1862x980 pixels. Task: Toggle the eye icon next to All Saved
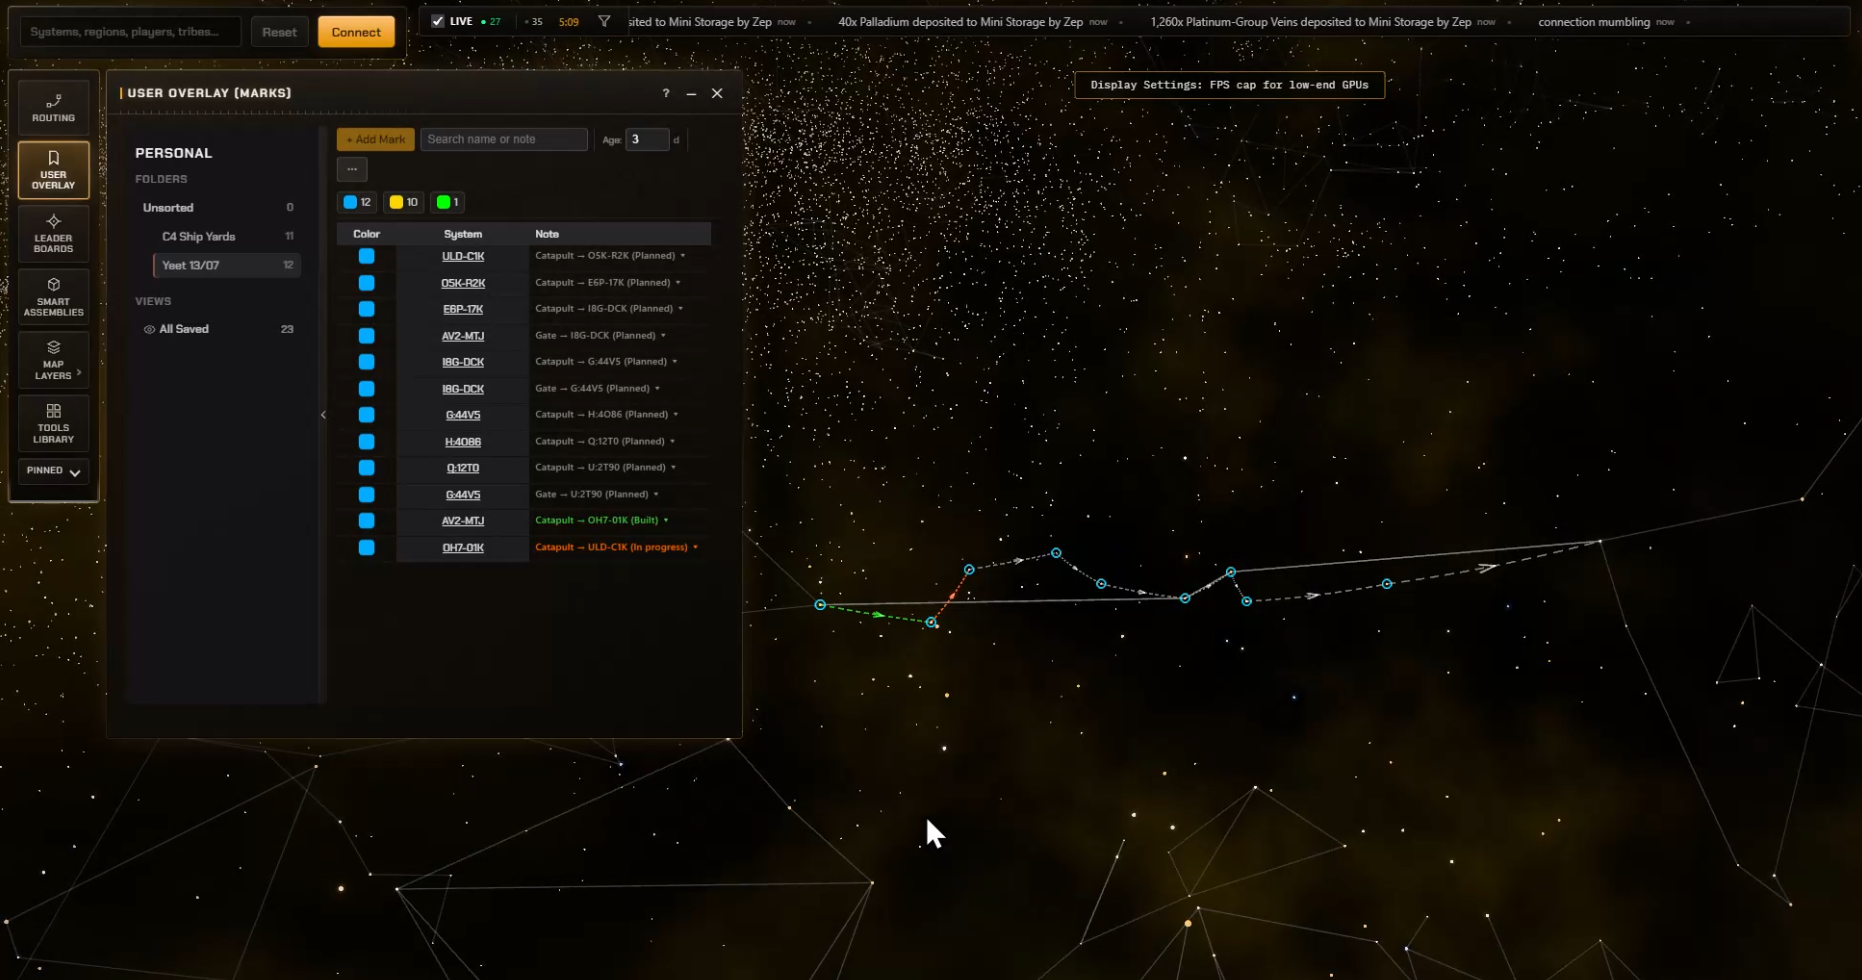149,329
